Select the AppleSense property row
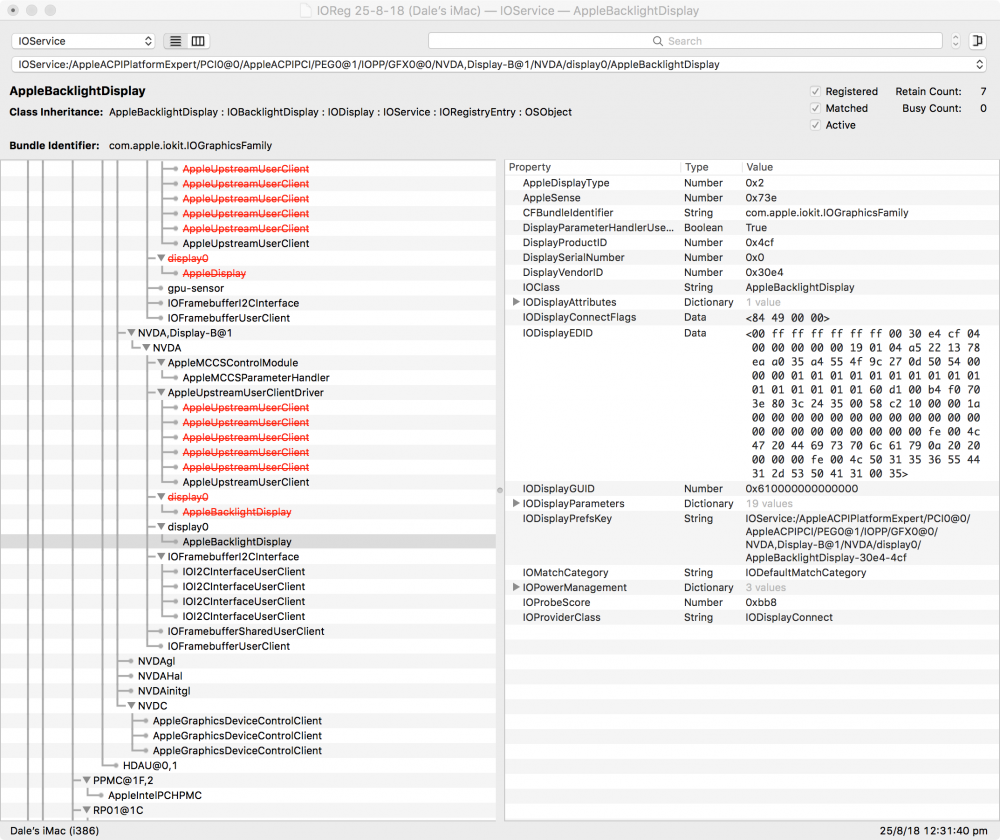Screen dimensions: 1000x840 [x=752, y=198]
